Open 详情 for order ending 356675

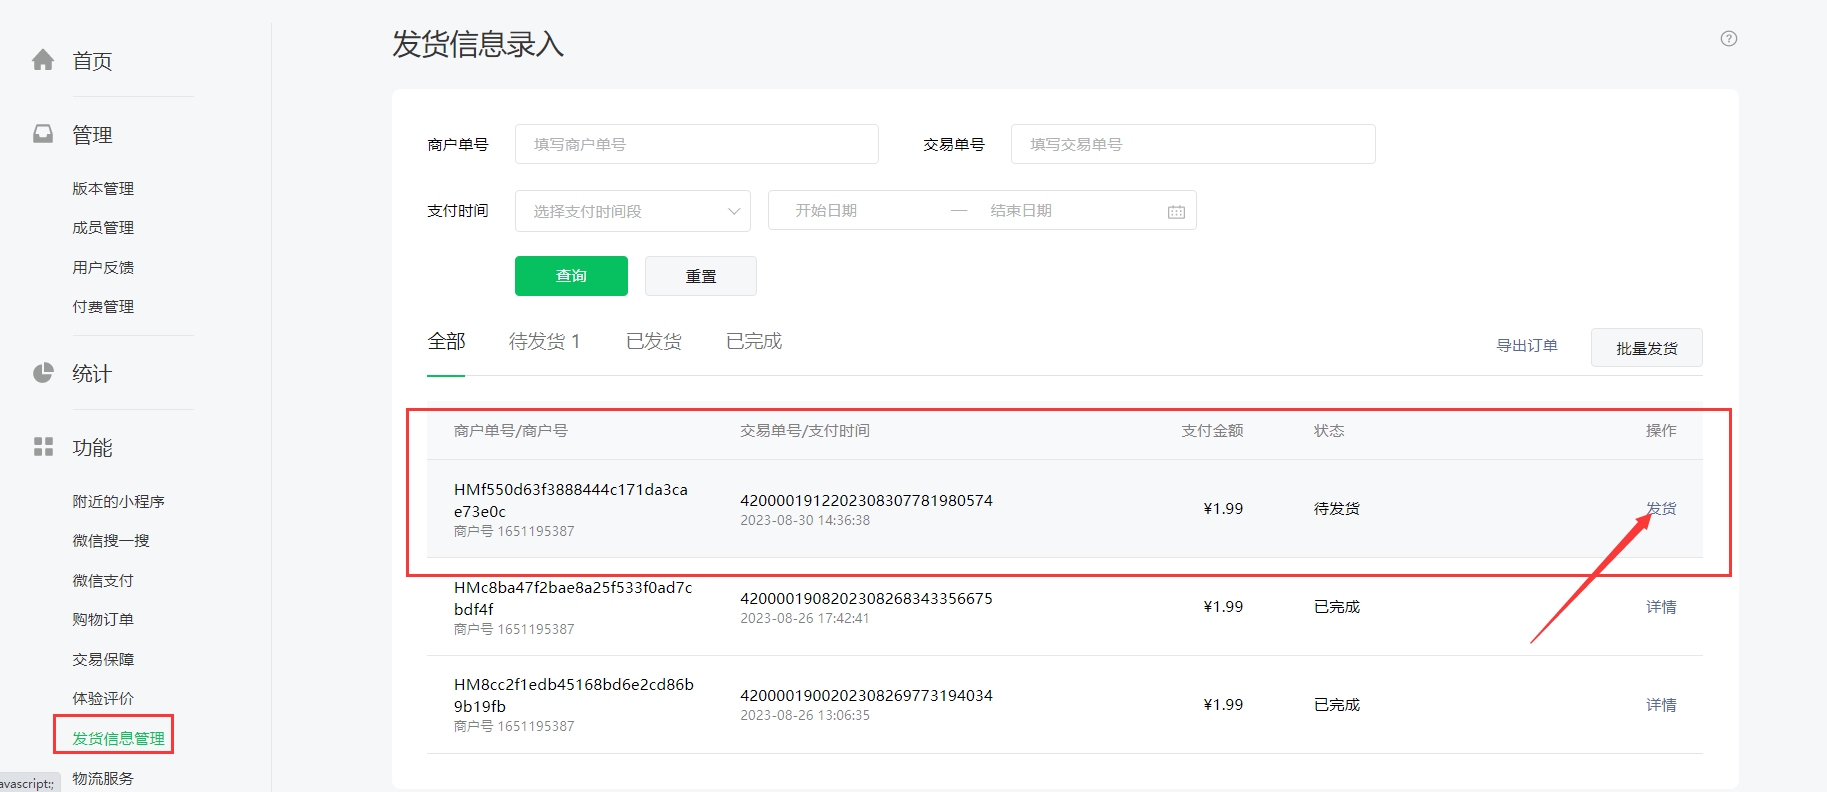(x=1660, y=607)
